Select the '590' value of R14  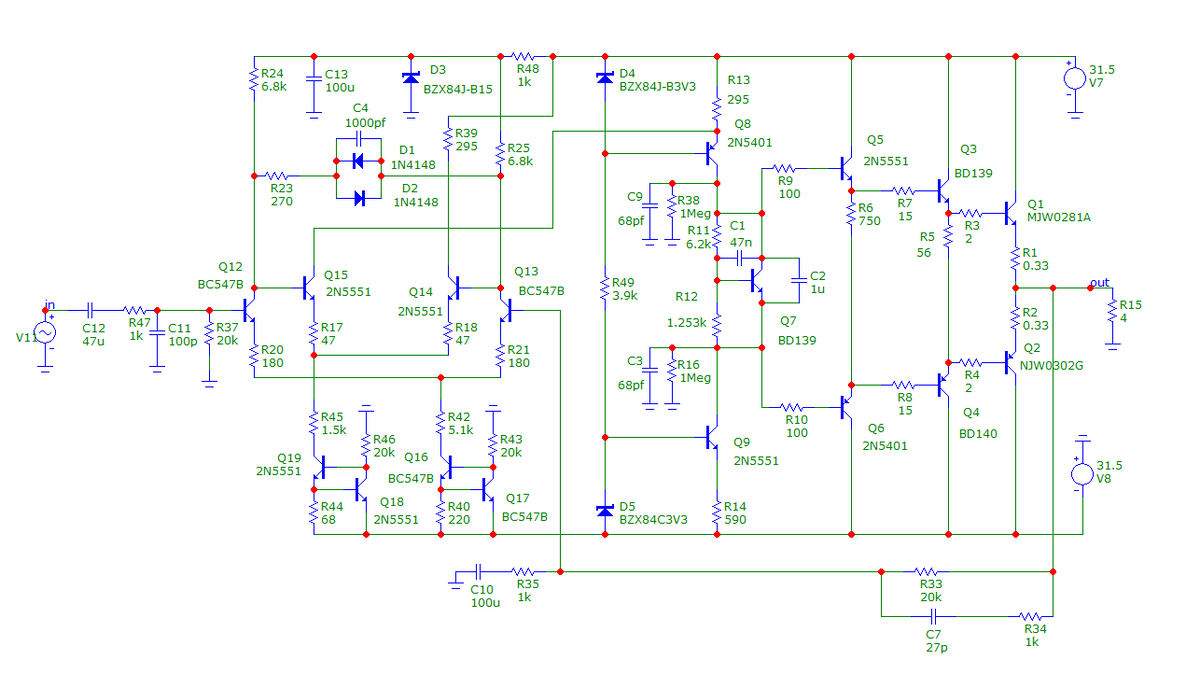(x=734, y=520)
